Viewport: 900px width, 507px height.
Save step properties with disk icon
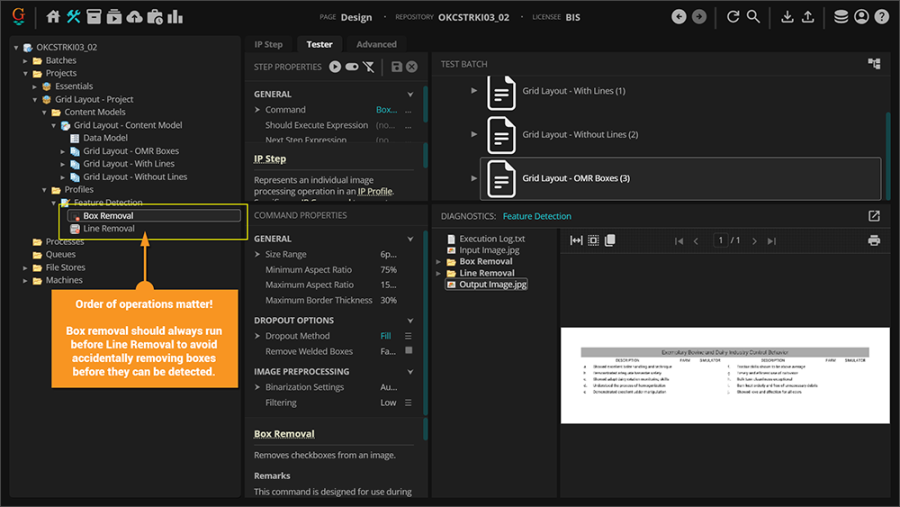[397, 66]
